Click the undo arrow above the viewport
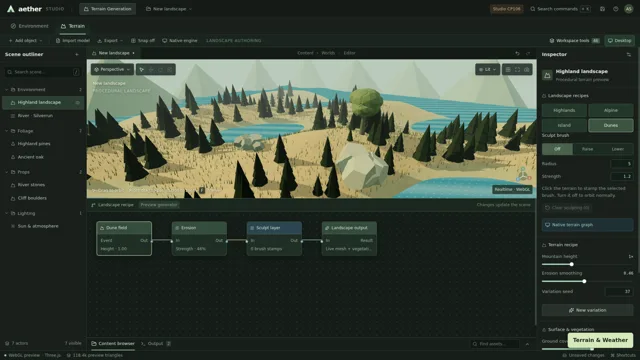Image resolution: width=640 pixels, height=360 pixels. pyautogui.click(x=517, y=53)
